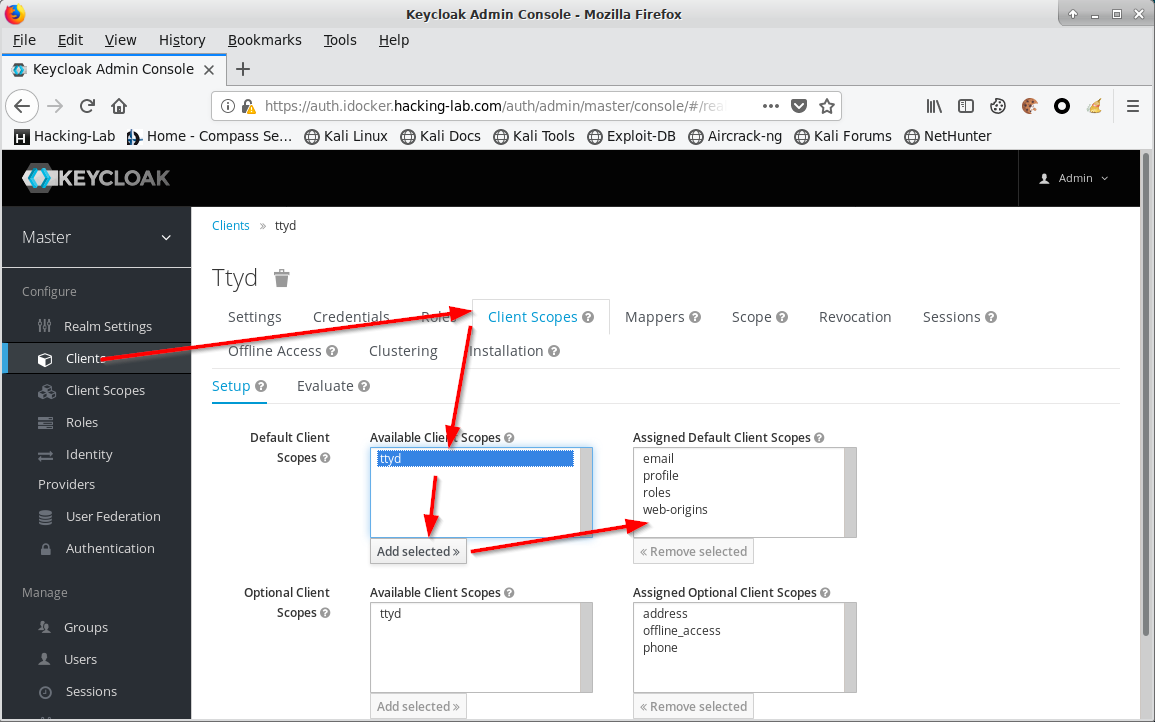
Task: Show help tooltip for Offline Access
Action: pos(331,351)
